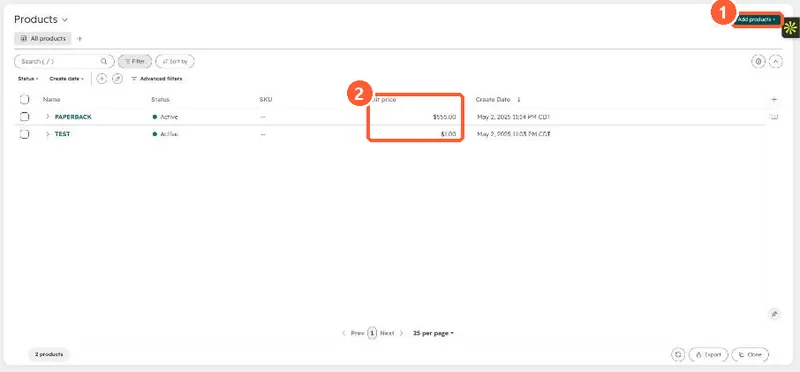The width and height of the screenshot is (800, 372).
Task: Click the 2 products count badge
Action: point(49,354)
